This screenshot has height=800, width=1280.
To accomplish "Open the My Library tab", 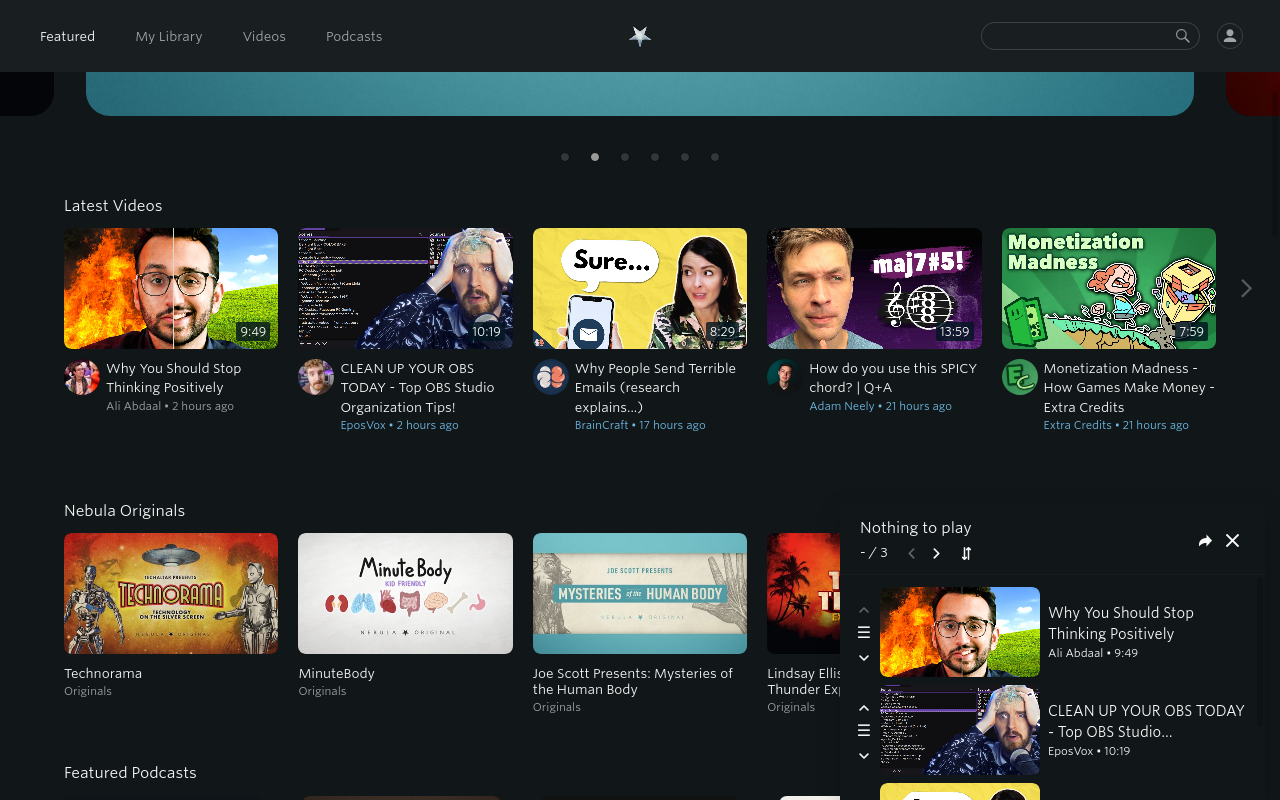I will pyautogui.click(x=169, y=36).
